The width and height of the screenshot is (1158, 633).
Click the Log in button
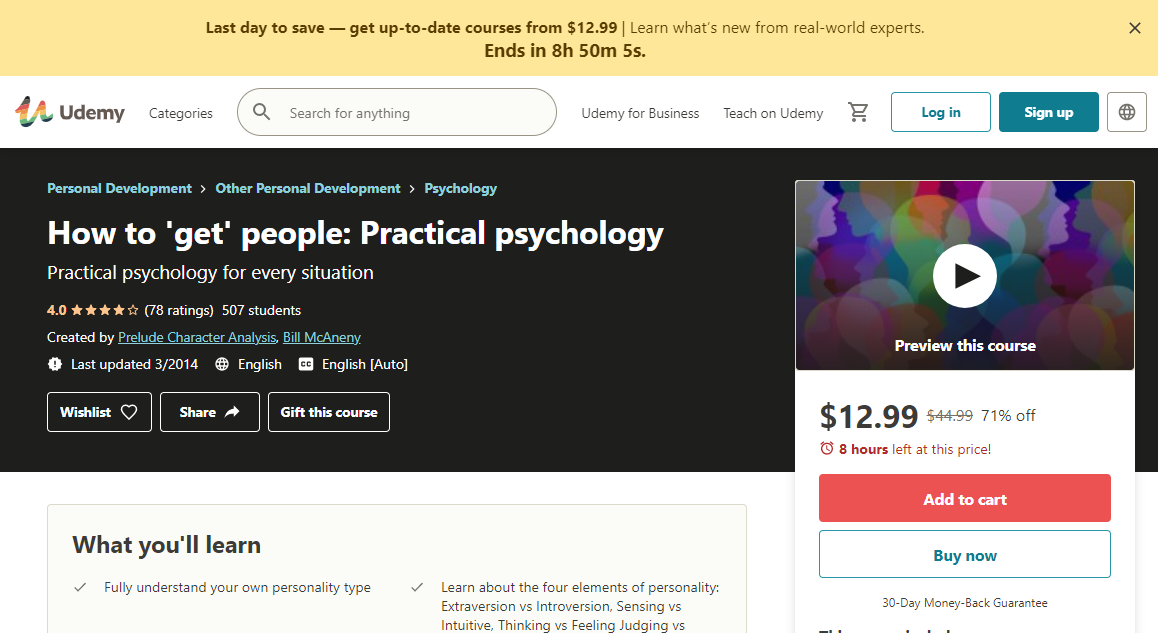click(940, 112)
